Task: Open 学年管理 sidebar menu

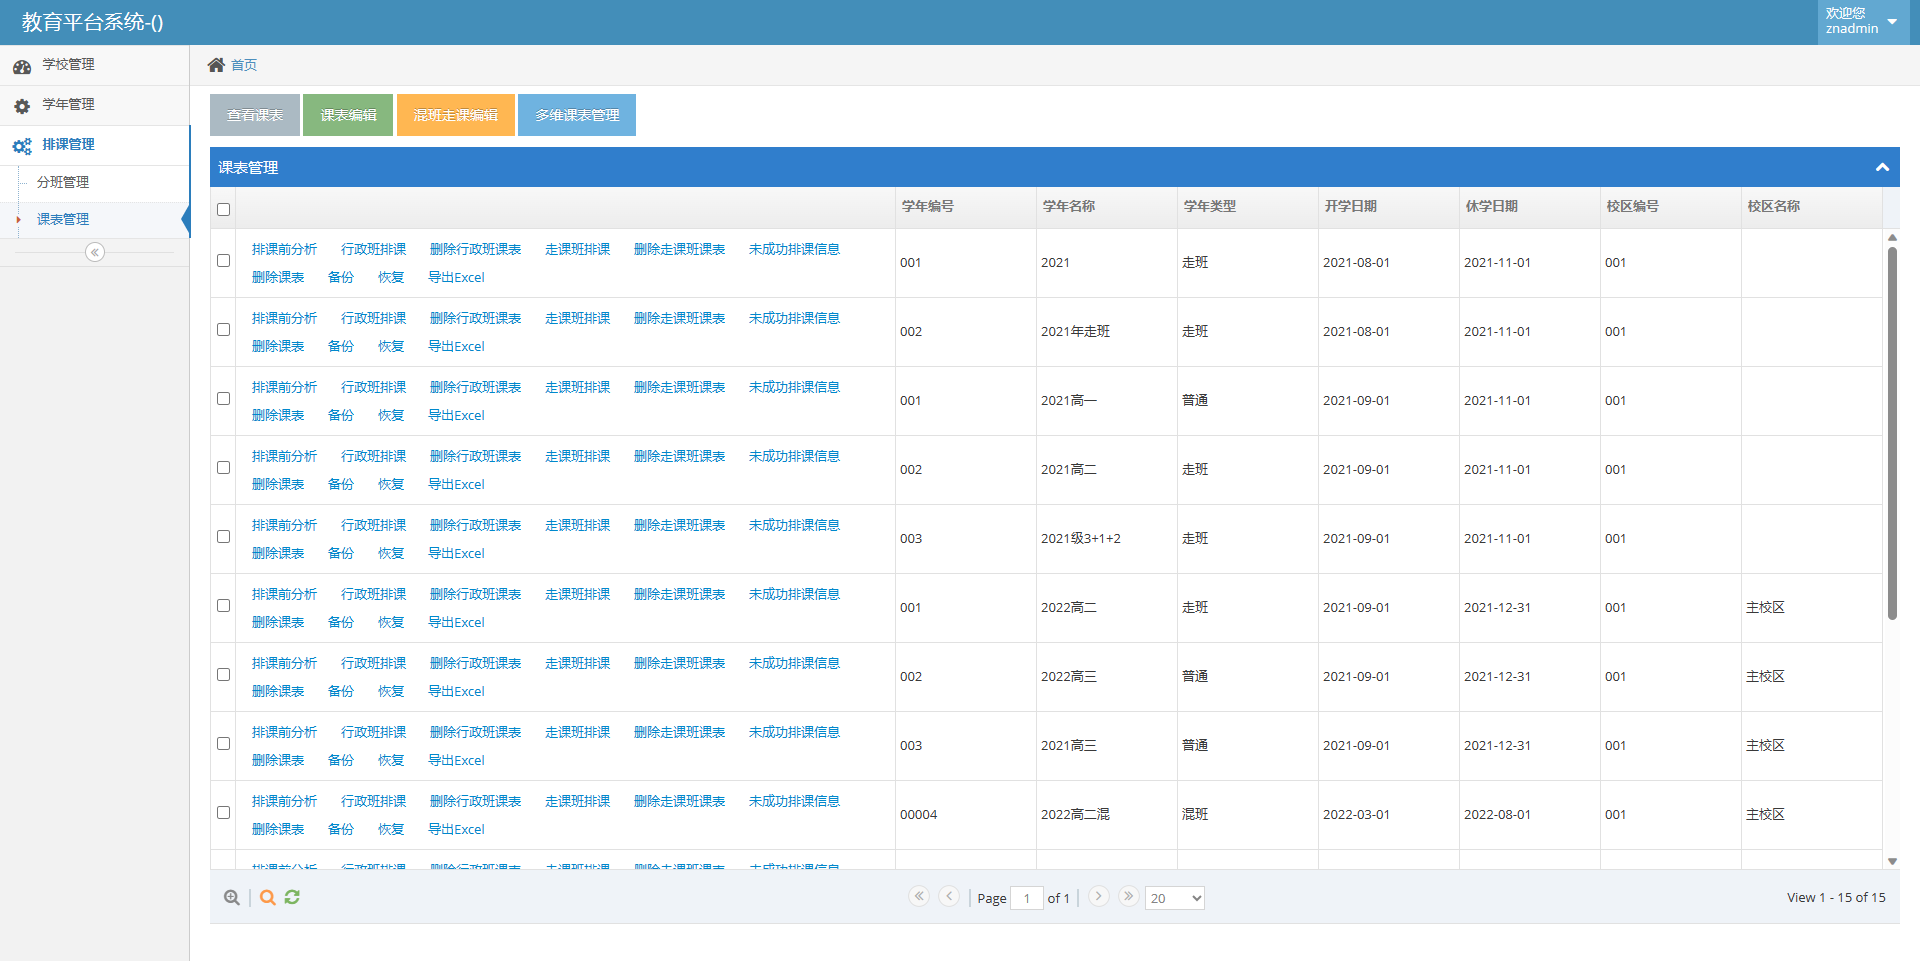Action: [94, 105]
